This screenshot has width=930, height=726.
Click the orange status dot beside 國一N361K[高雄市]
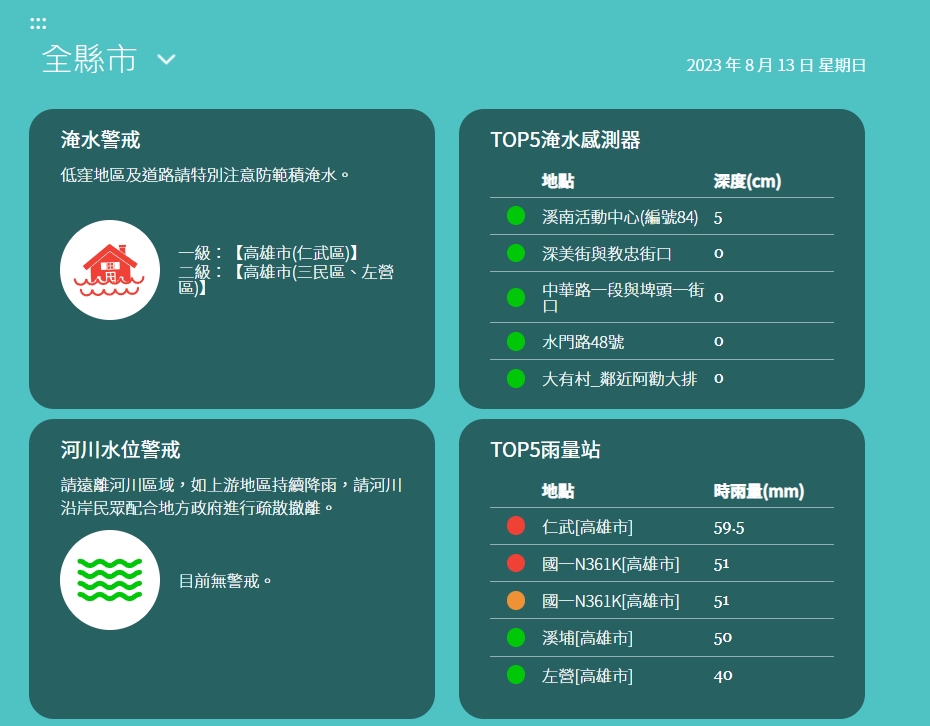pos(516,599)
